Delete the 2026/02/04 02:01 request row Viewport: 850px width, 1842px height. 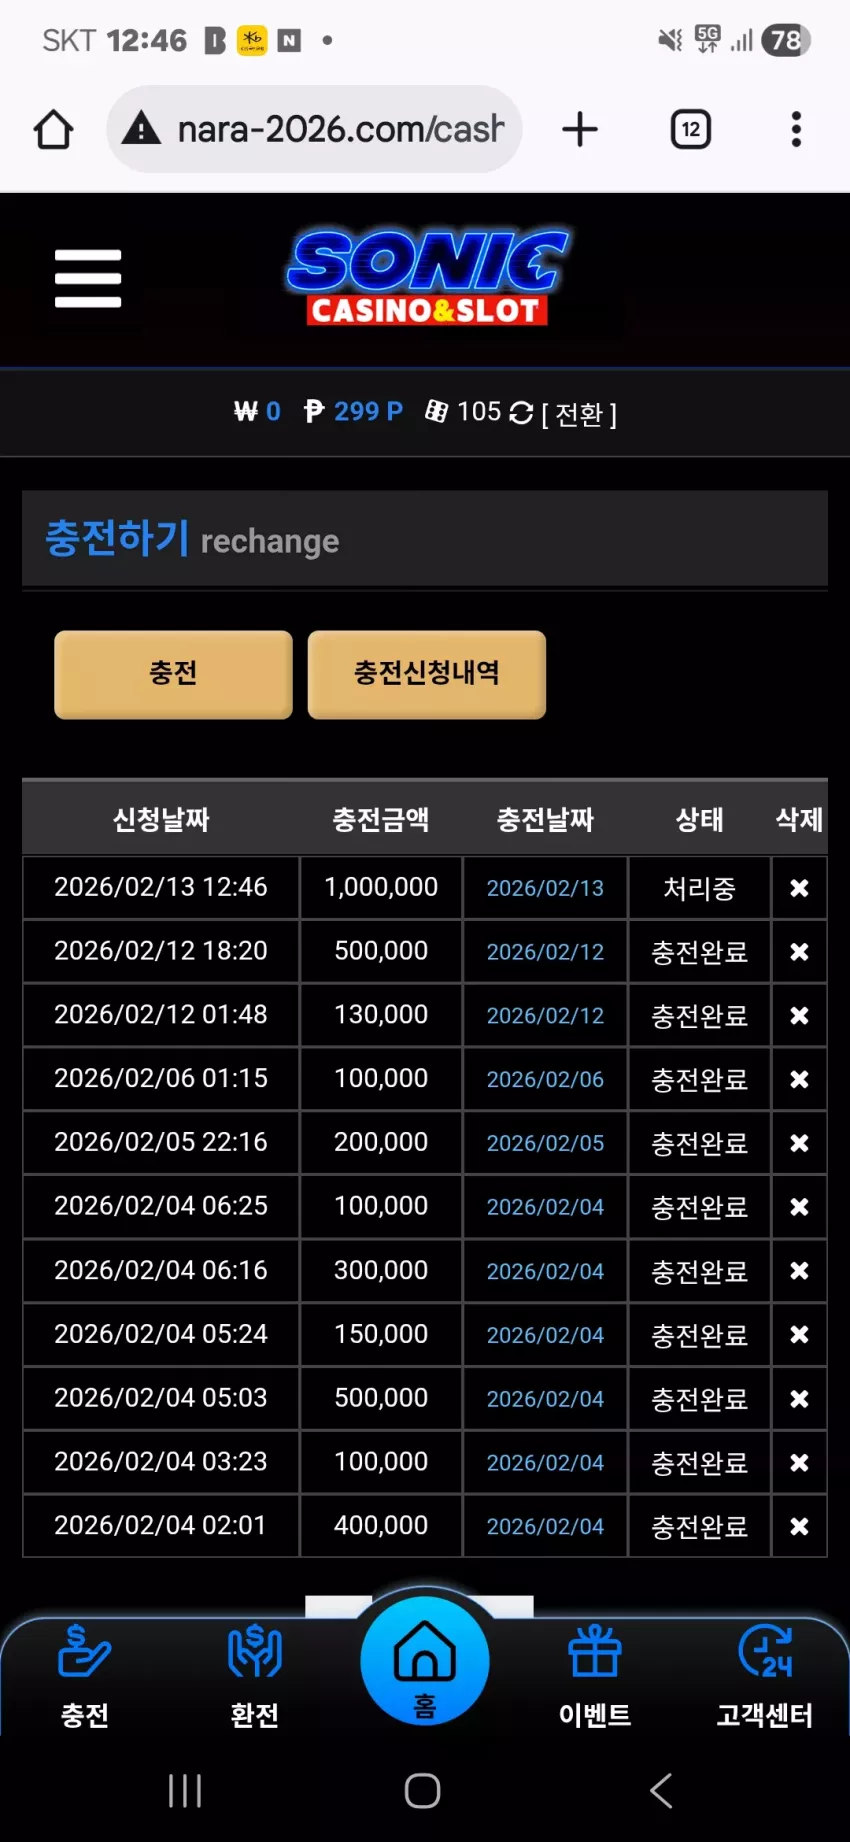(x=799, y=1526)
